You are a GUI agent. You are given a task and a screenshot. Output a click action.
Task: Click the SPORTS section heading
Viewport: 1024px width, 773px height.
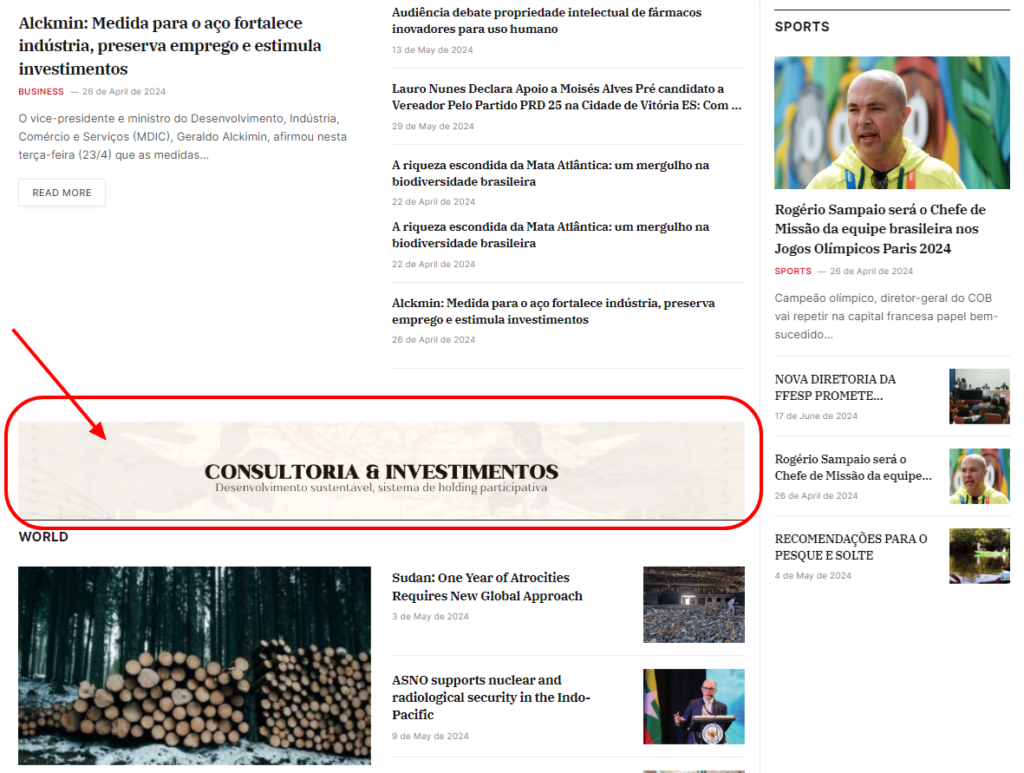[x=801, y=26]
